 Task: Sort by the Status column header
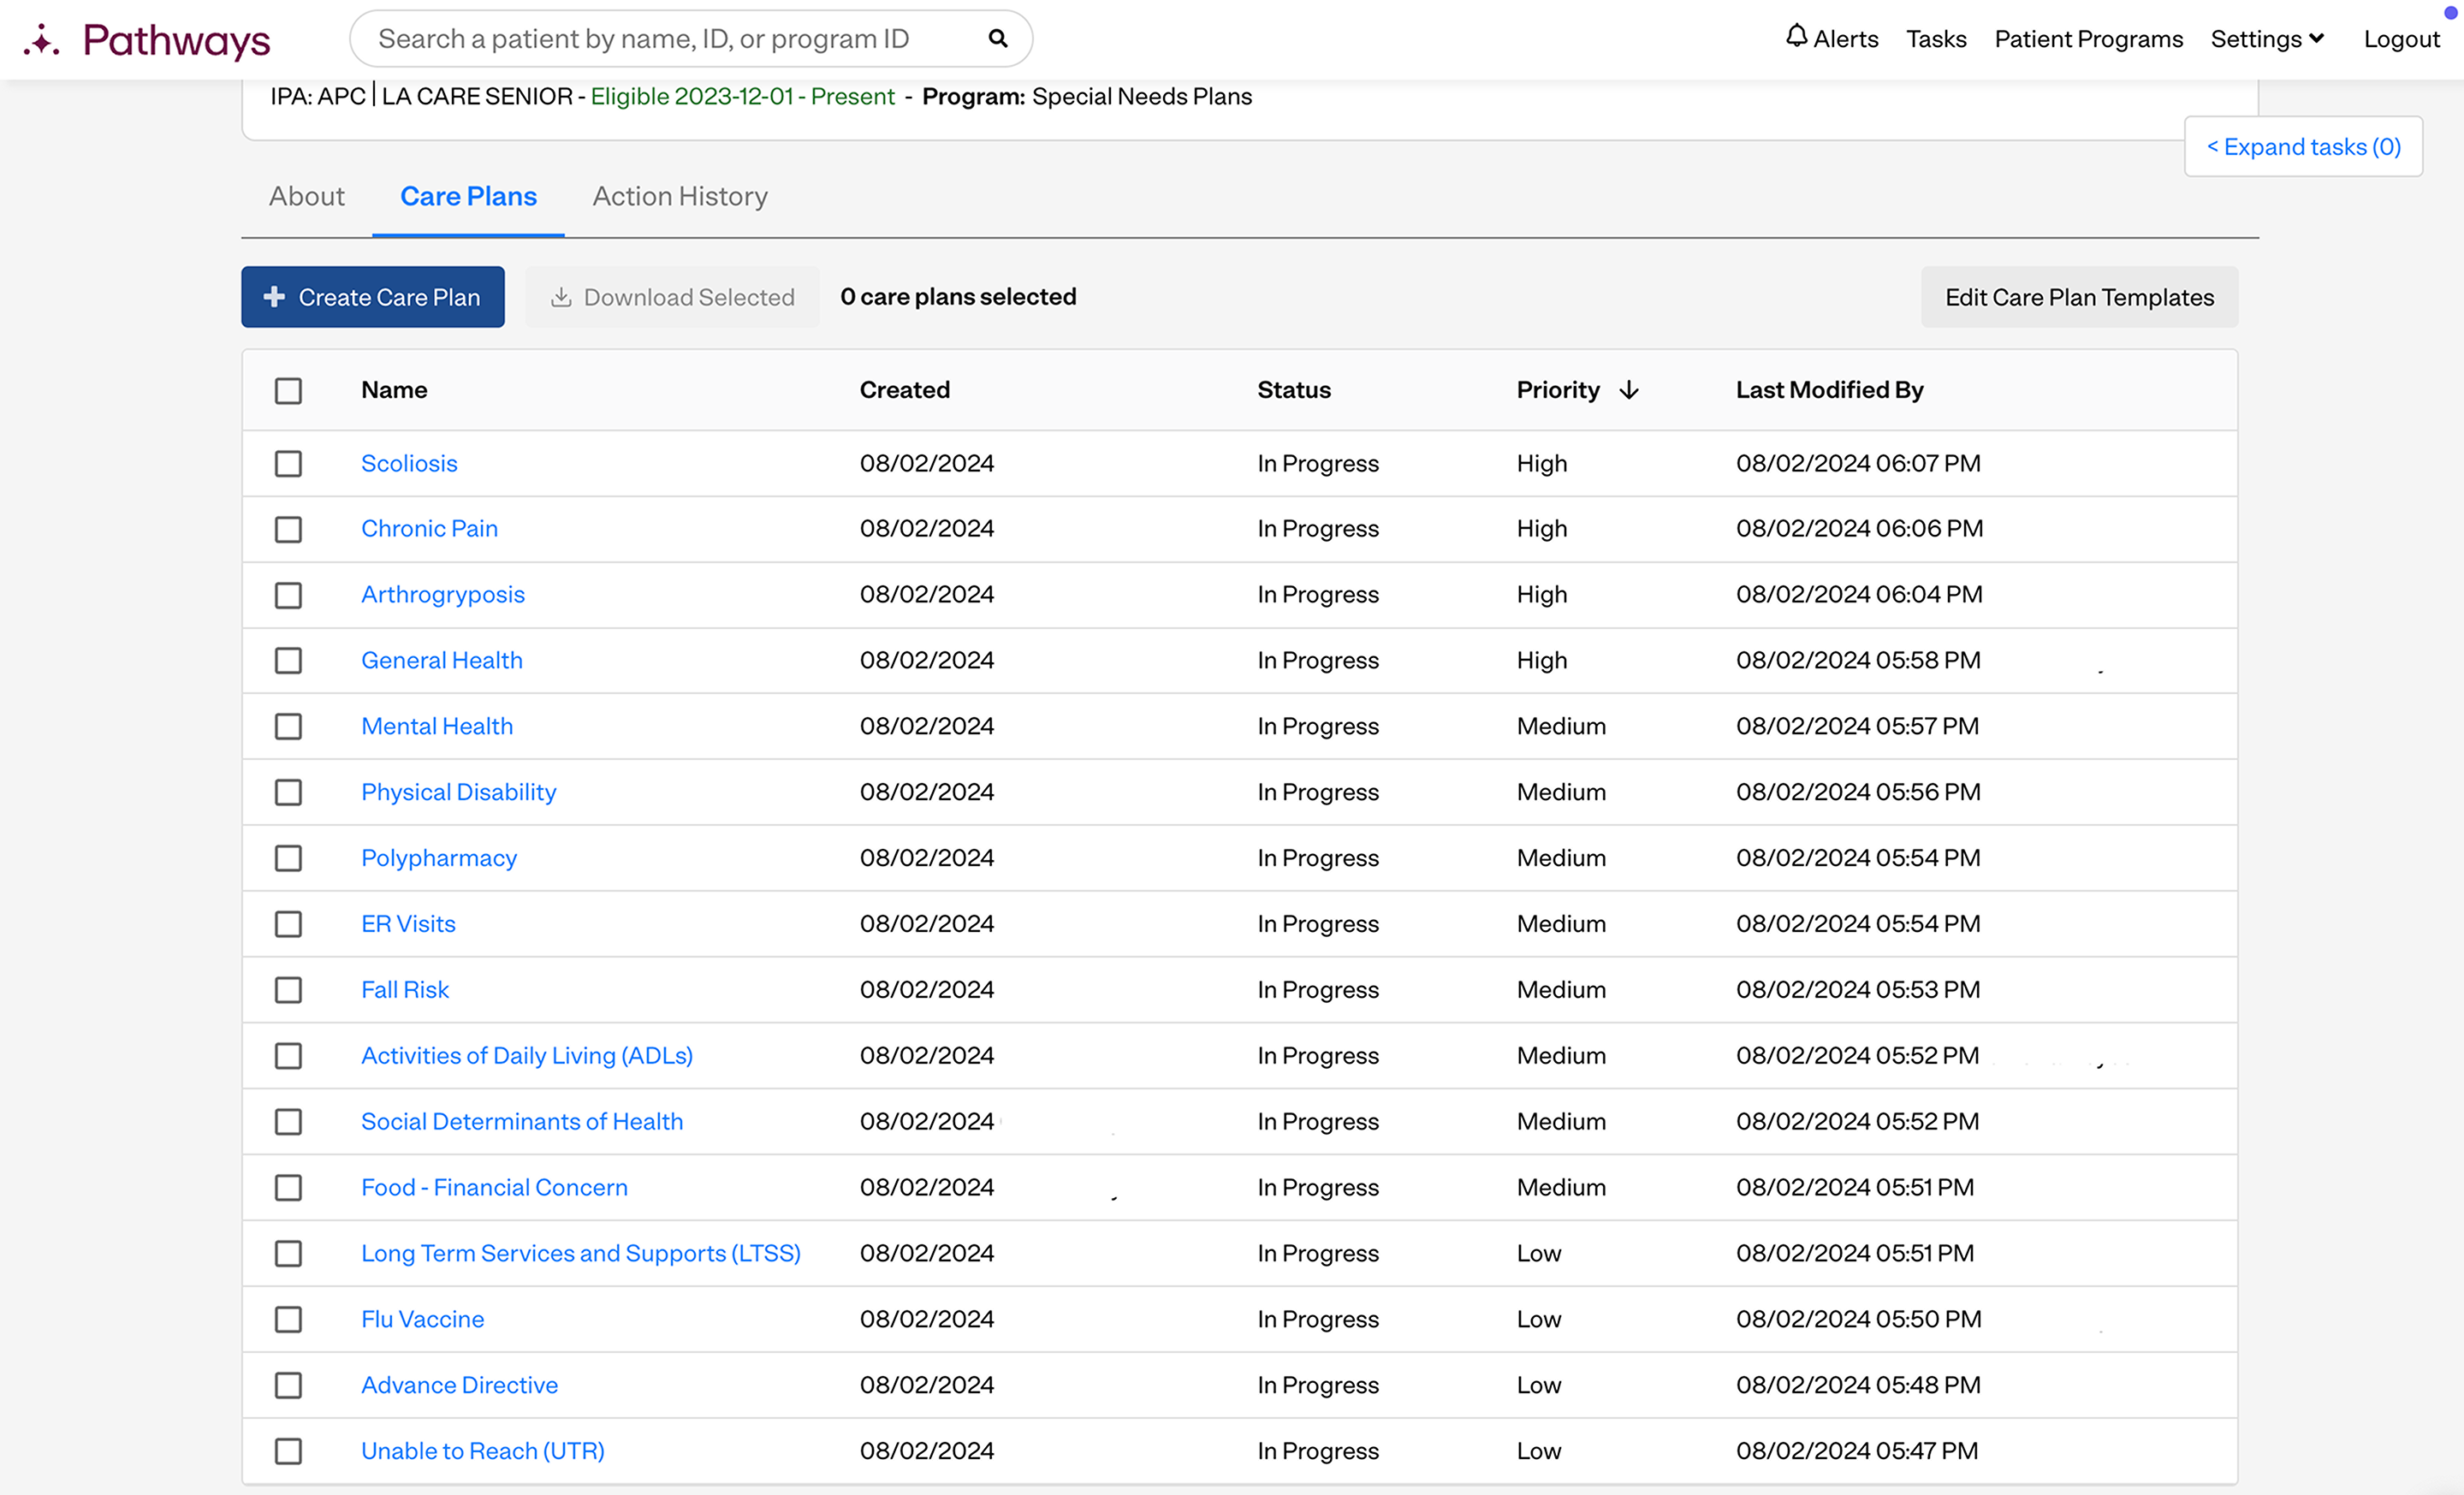coord(1294,390)
